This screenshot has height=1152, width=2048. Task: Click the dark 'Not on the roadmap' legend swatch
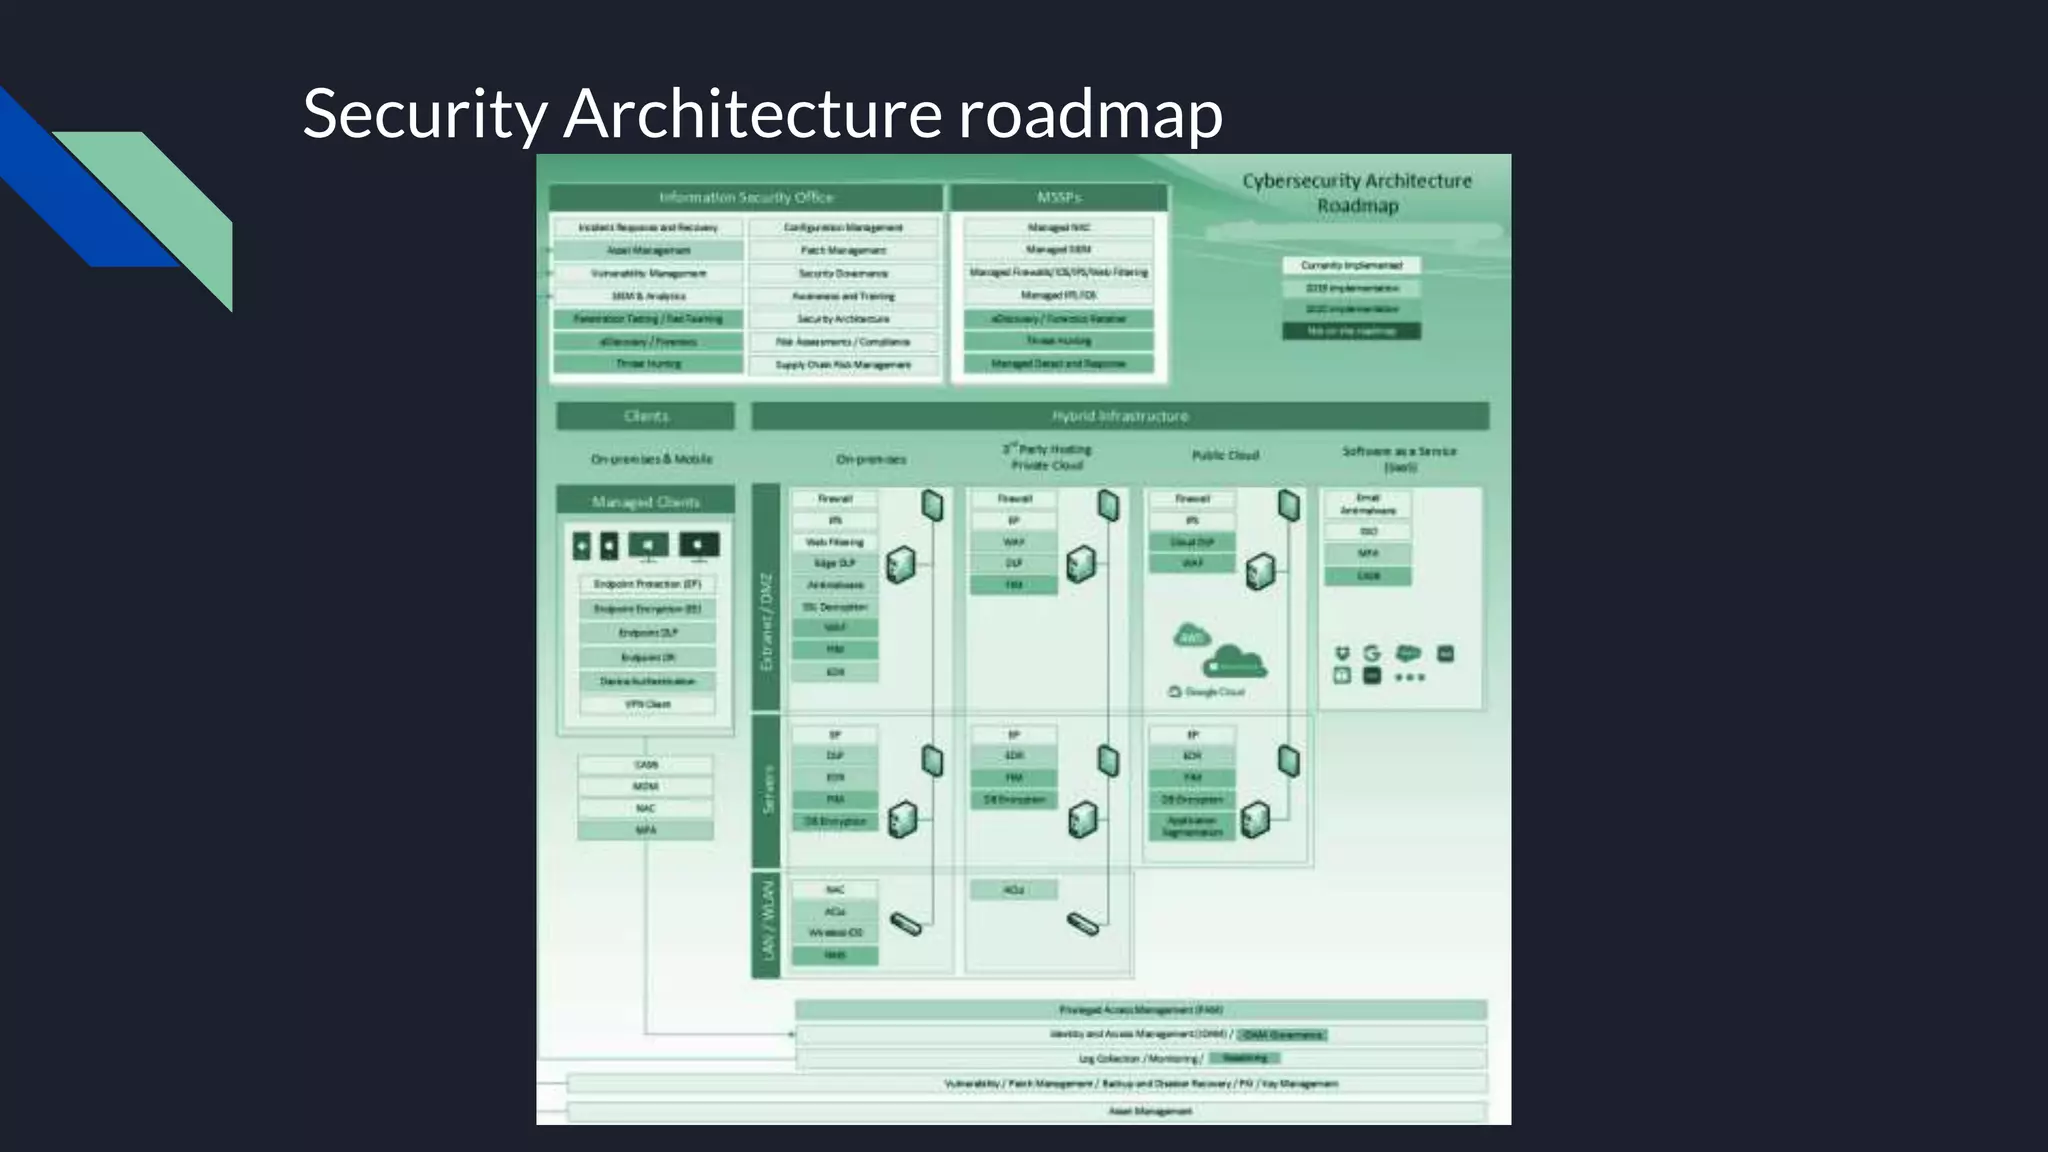coord(1351,331)
